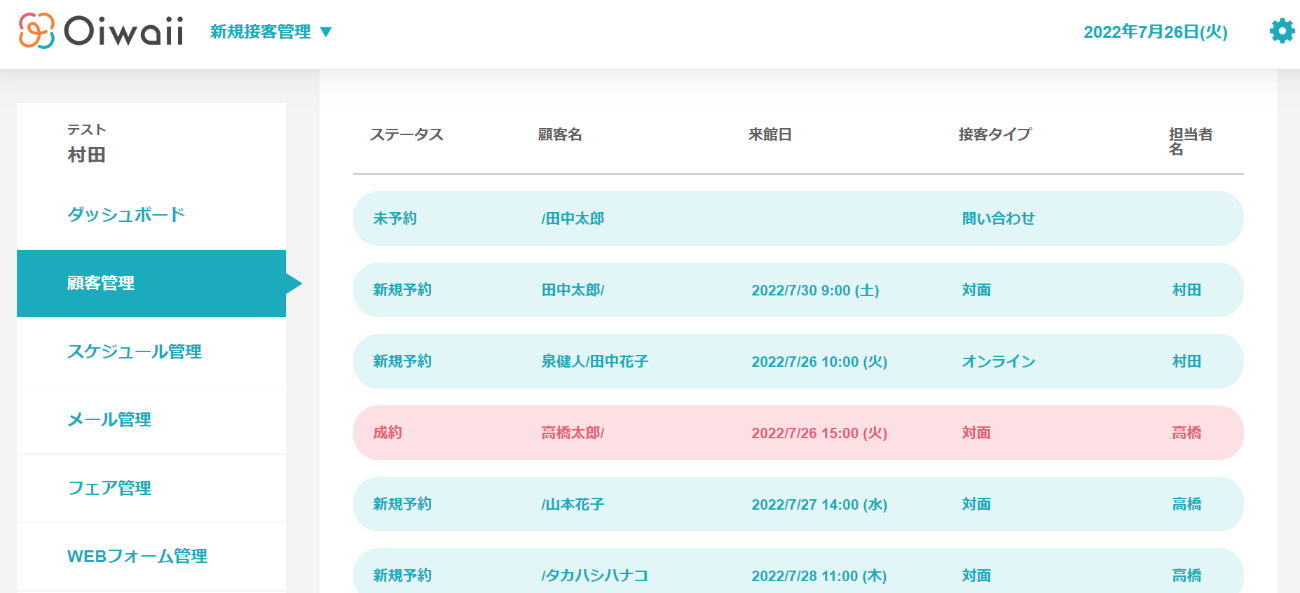Click 高橋 staff in 高橋太郎/ row
The image size is (1300, 593).
(x=1186, y=433)
